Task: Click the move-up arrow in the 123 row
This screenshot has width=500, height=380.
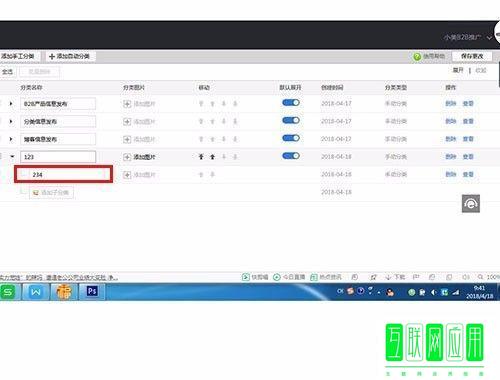Action: [x=212, y=157]
